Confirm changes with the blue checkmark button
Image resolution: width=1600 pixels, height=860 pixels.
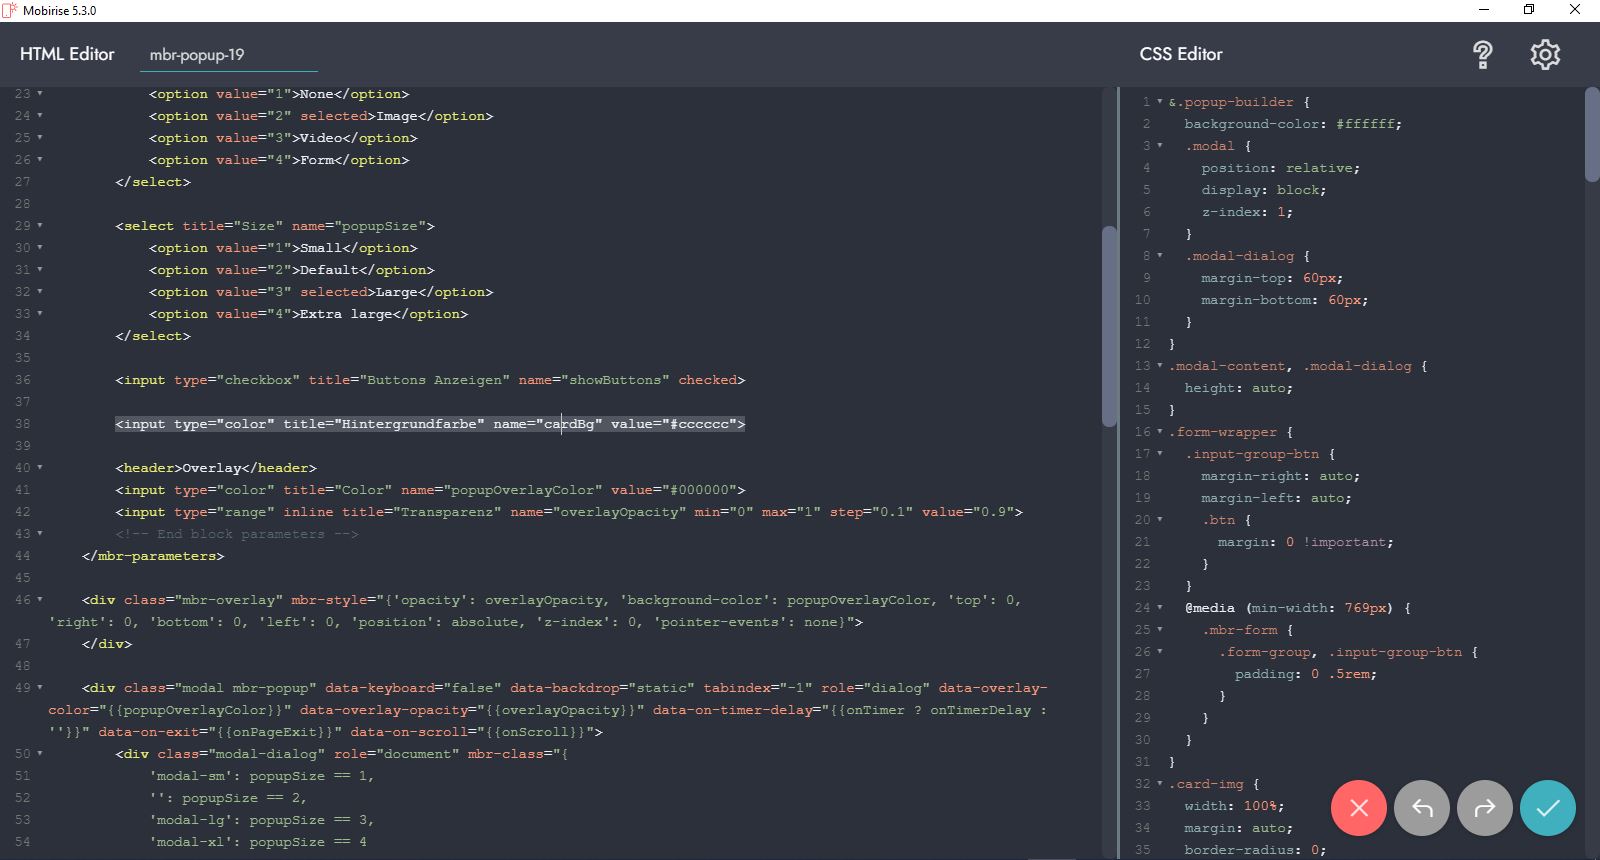[1547, 808]
